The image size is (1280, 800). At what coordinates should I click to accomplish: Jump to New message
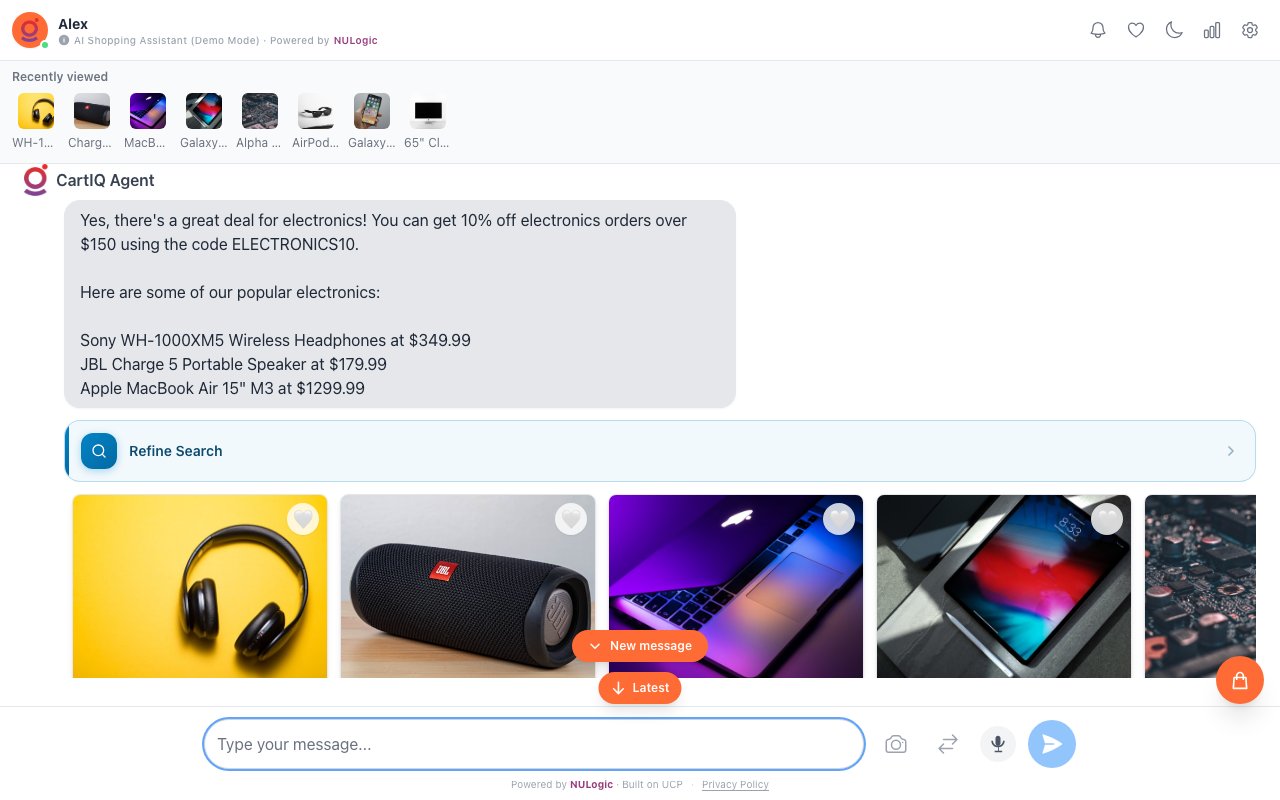[640, 646]
